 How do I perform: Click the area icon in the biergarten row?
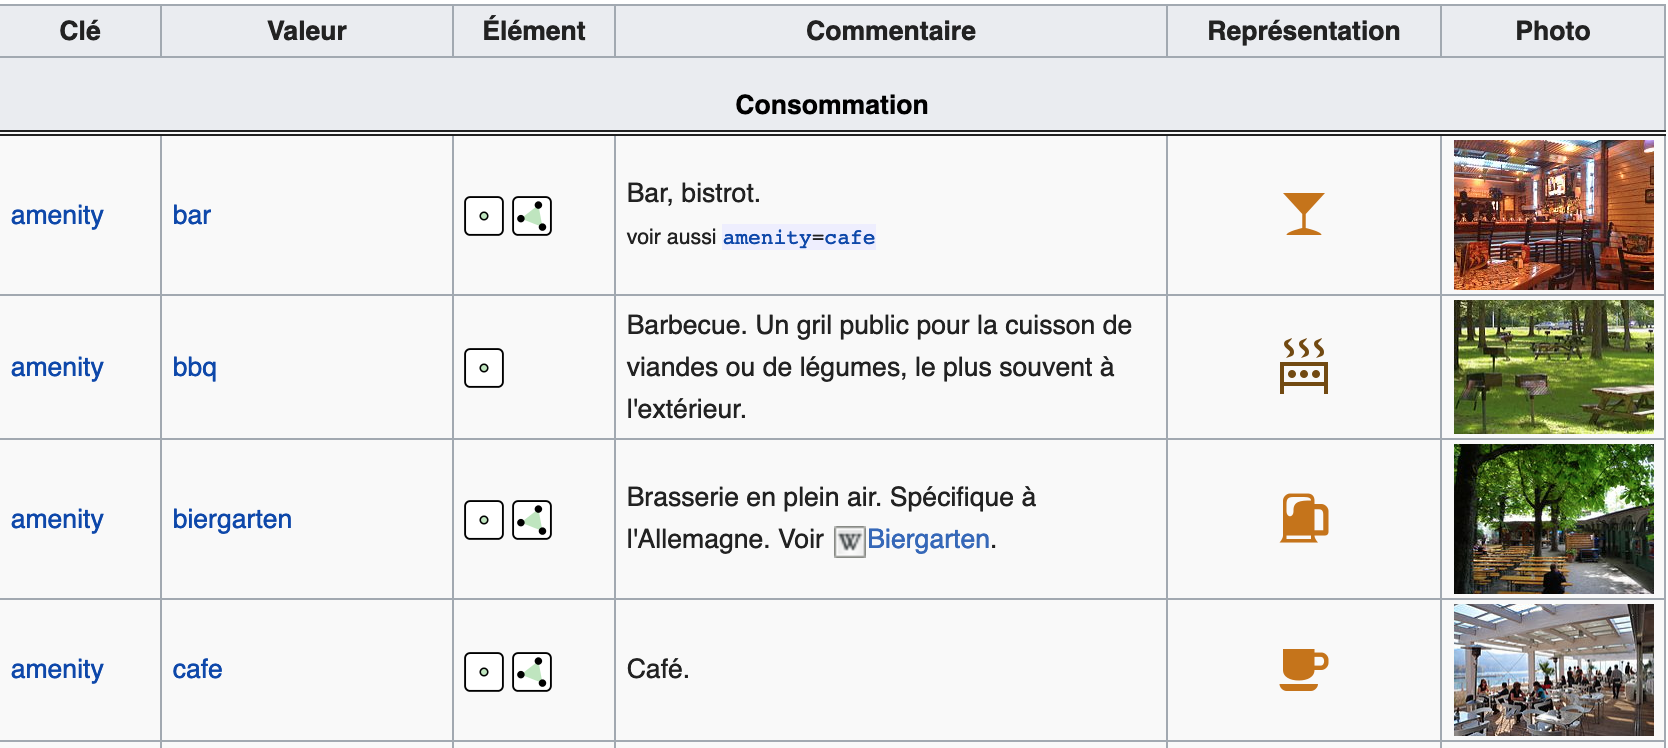pos(532,520)
